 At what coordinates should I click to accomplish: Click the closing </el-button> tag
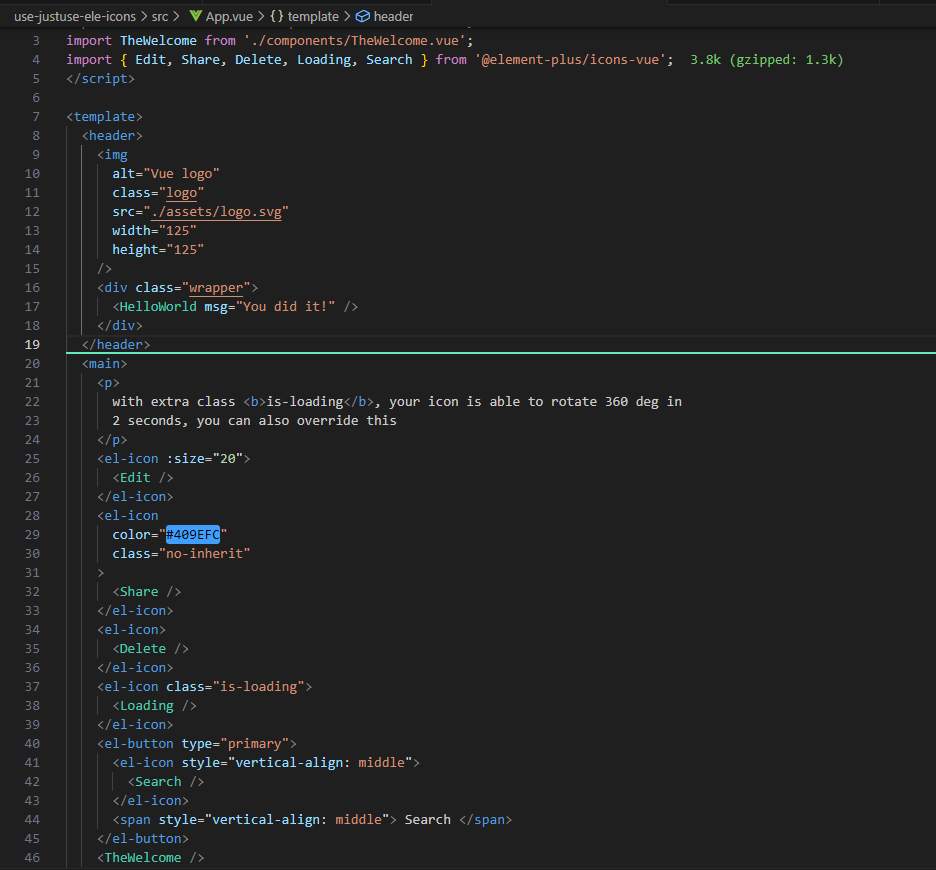coord(143,838)
